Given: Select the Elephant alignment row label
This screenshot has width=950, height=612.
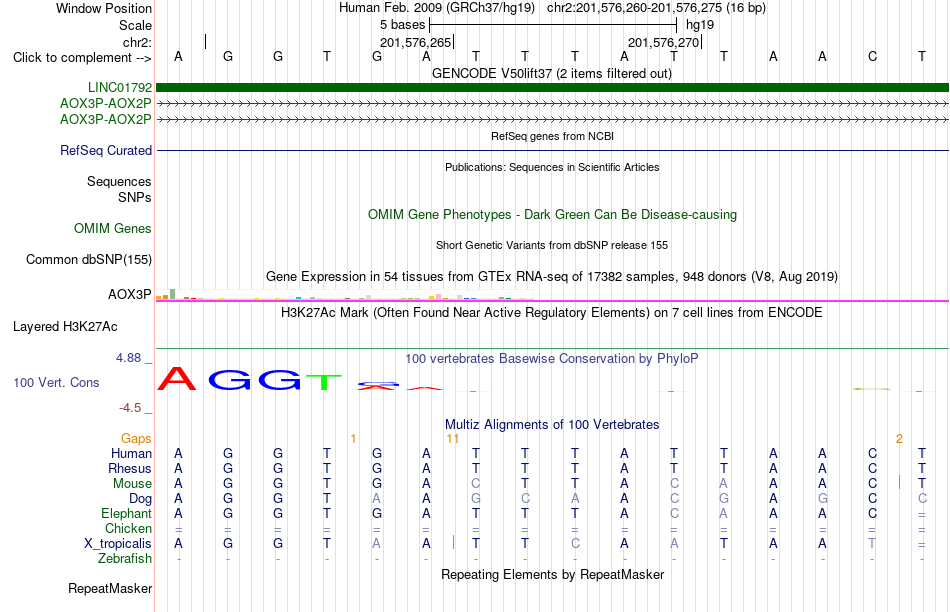Looking at the screenshot, I should click(127, 513).
